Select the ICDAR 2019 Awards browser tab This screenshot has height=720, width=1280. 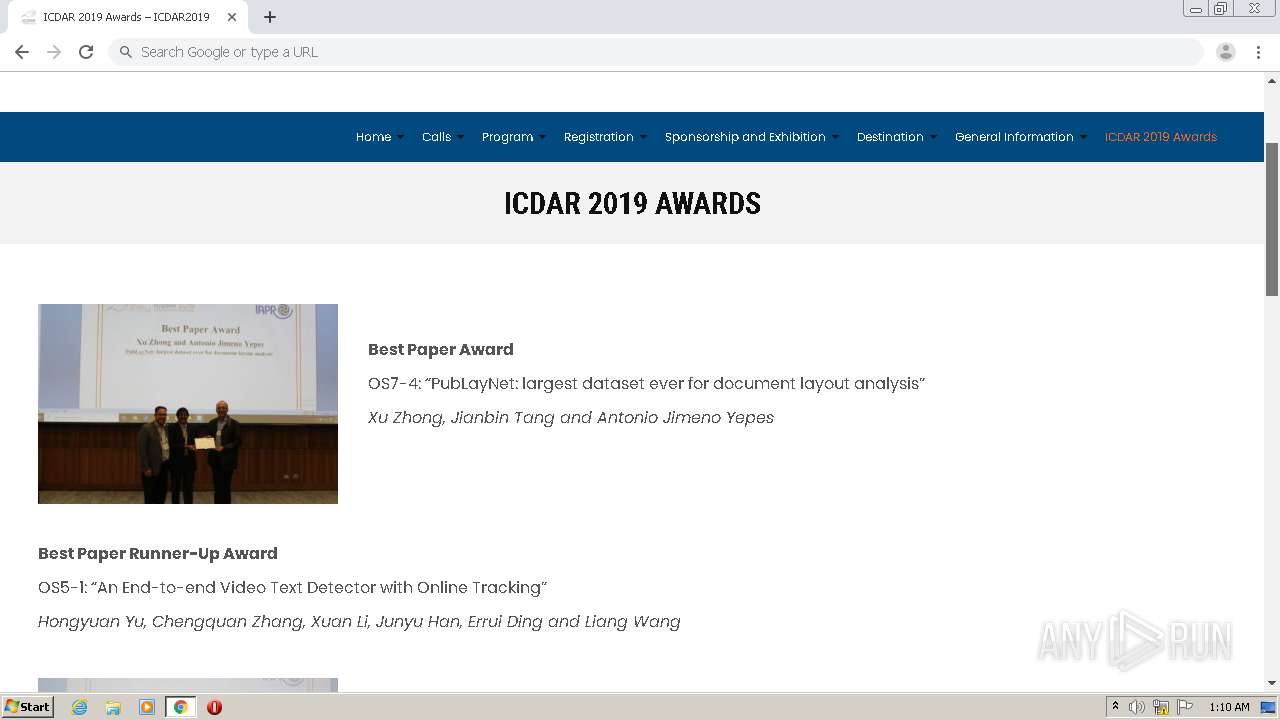click(x=127, y=17)
